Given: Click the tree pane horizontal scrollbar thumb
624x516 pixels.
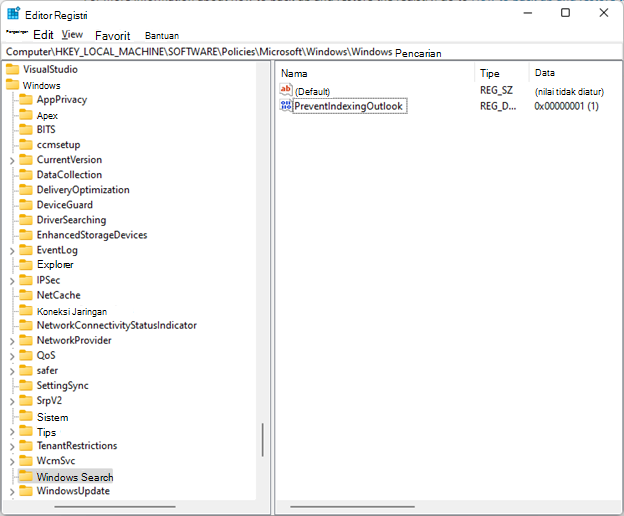Looking at the screenshot, I should [115, 506].
